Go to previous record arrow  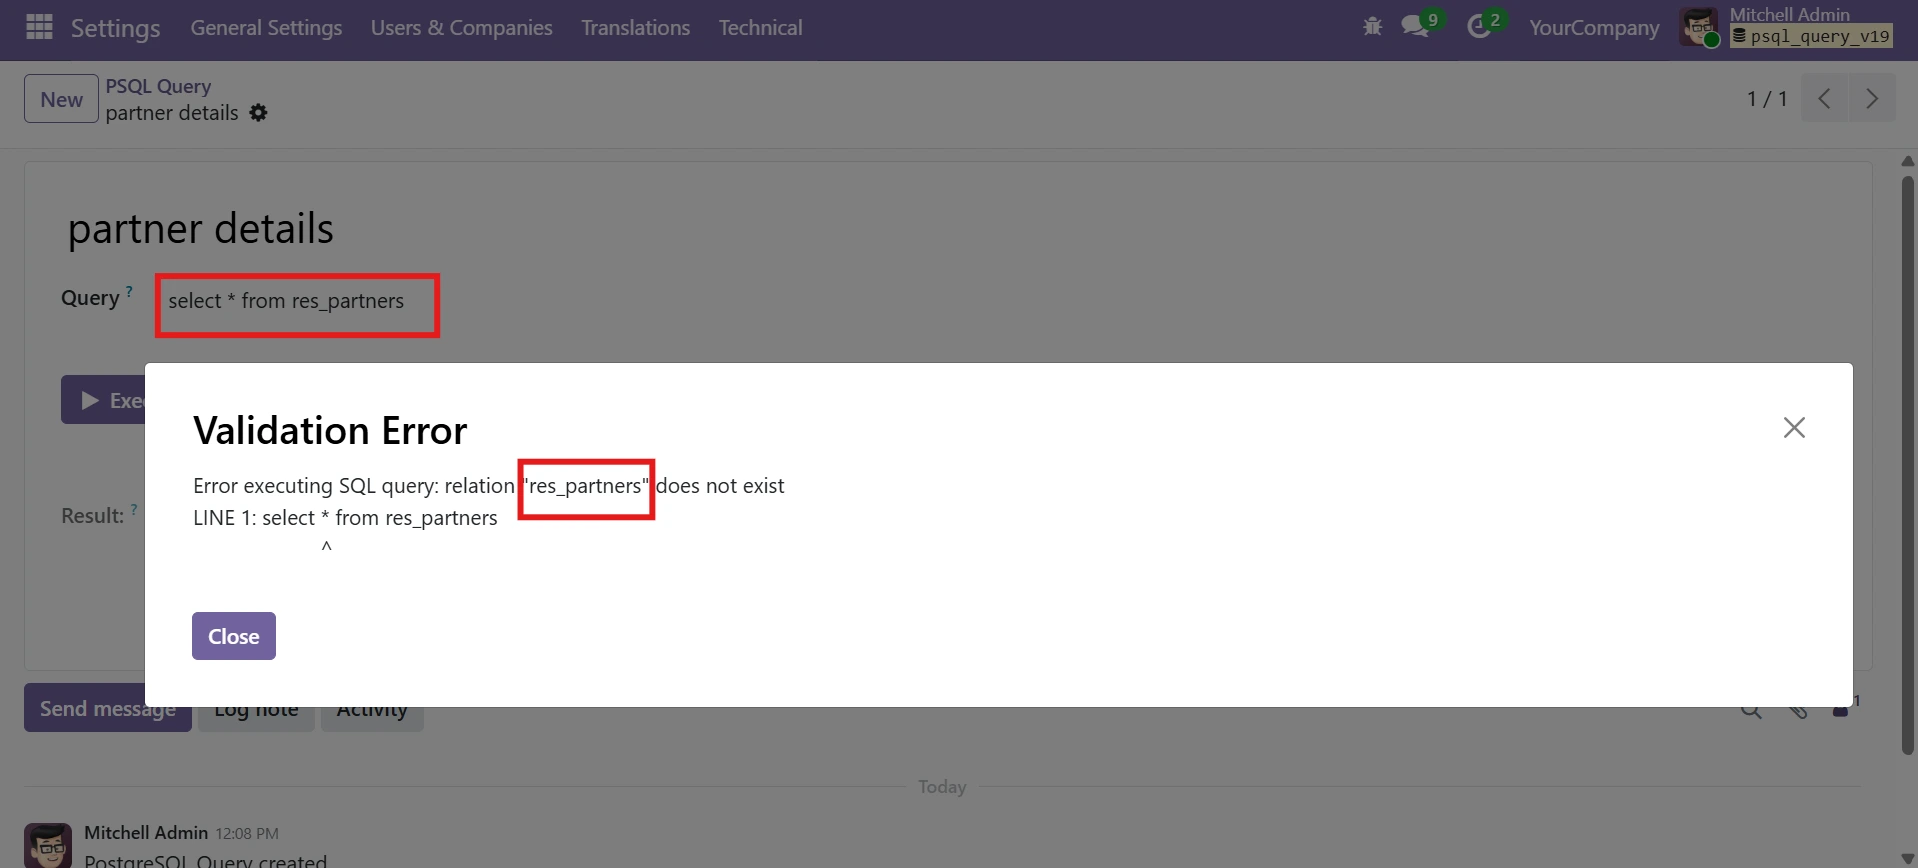[x=1824, y=98]
